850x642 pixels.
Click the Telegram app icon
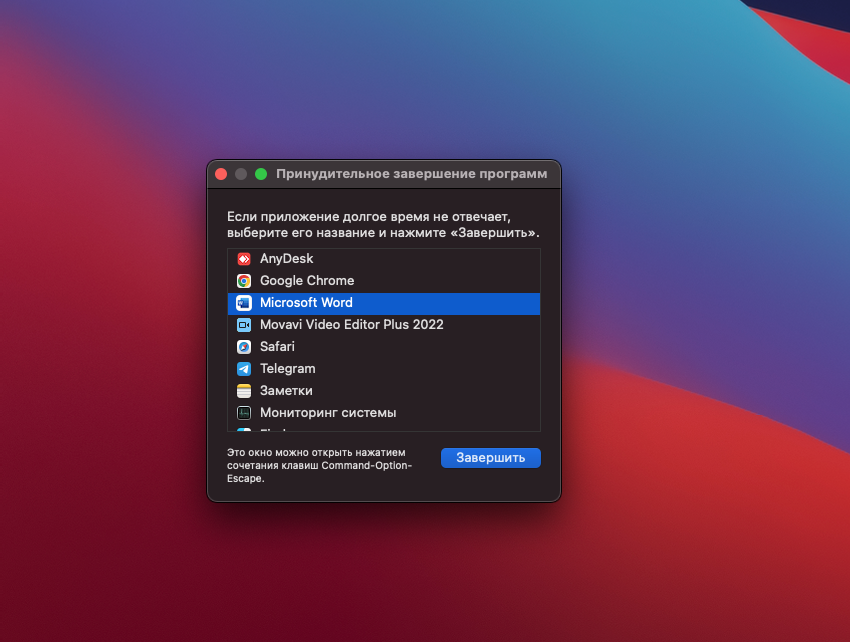(244, 369)
